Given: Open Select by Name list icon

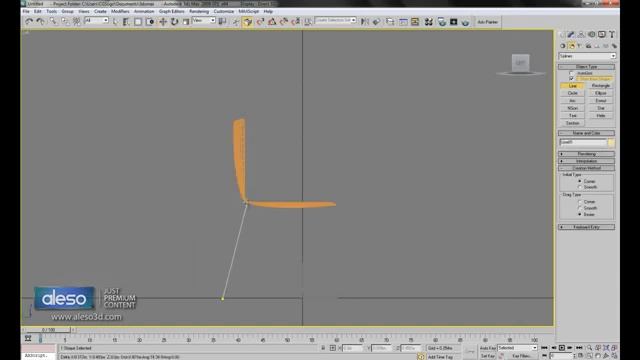Looking at the screenshot, I should pyautogui.click(x=126, y=22).
